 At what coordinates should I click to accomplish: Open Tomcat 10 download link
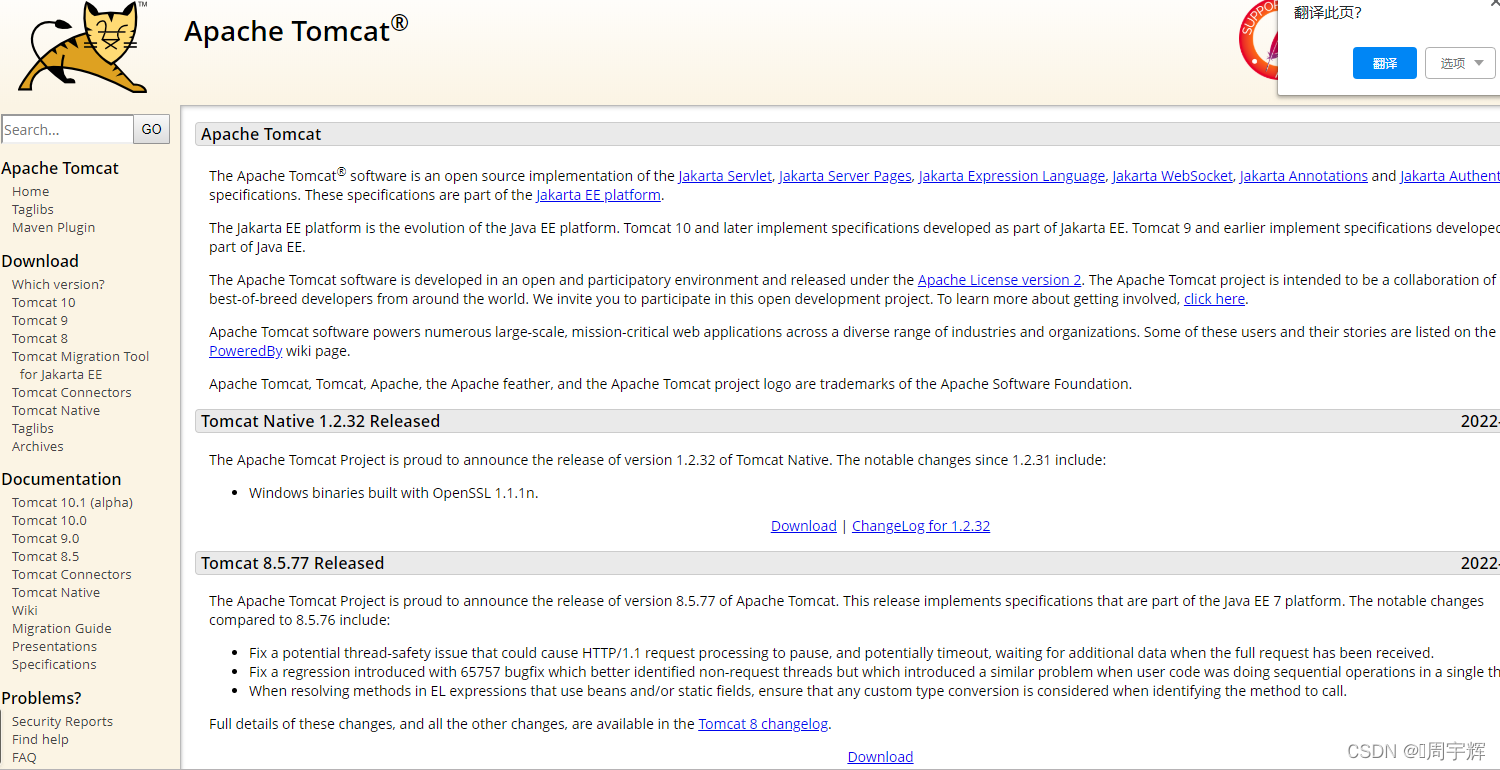(43, 303)
